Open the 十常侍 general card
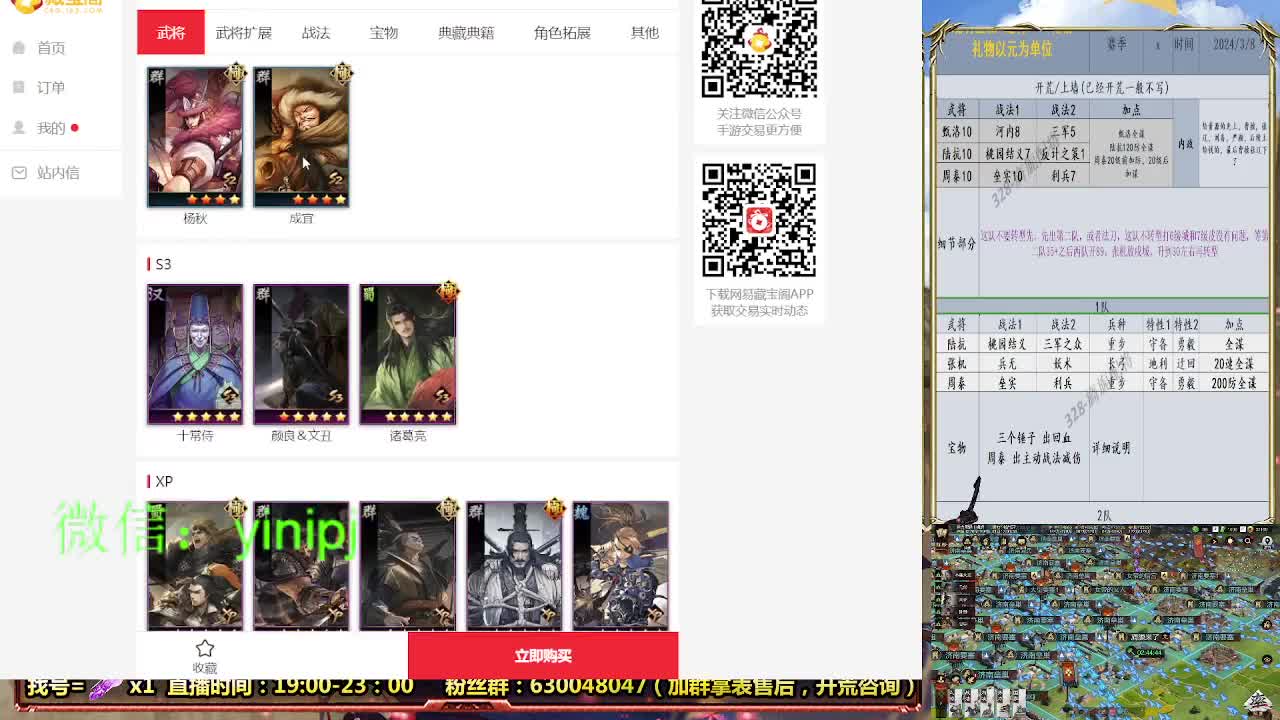This screenshot has width=1280, height=720. point(195,355)
